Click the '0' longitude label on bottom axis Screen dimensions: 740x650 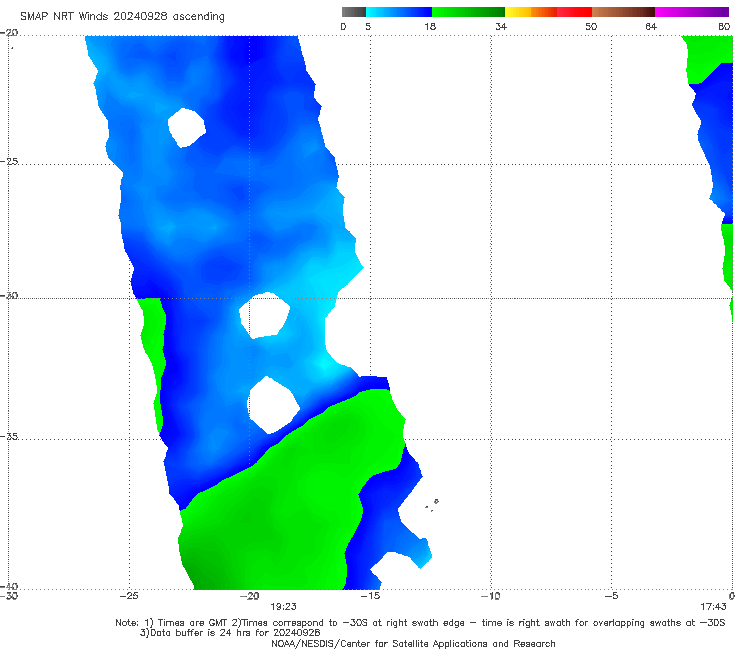pos(732,596)
